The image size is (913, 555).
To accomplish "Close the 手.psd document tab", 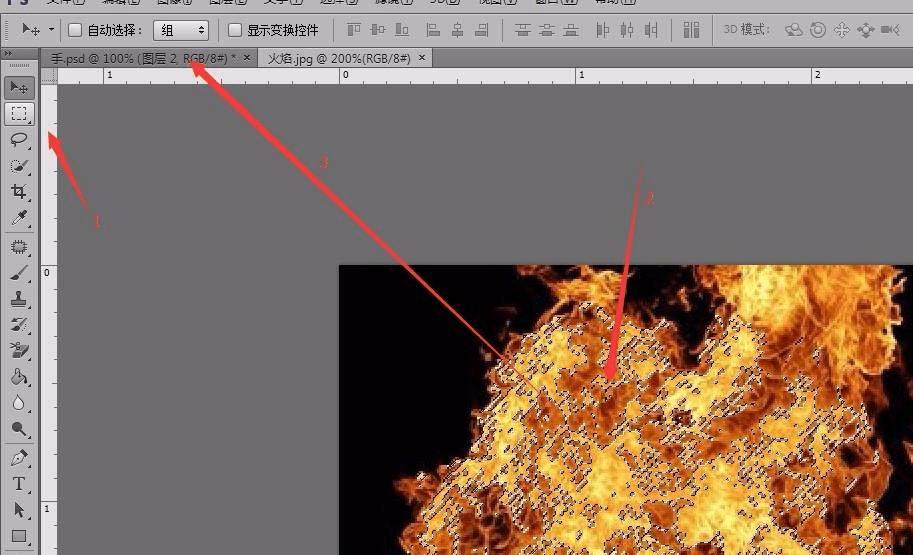I will 247,58.
